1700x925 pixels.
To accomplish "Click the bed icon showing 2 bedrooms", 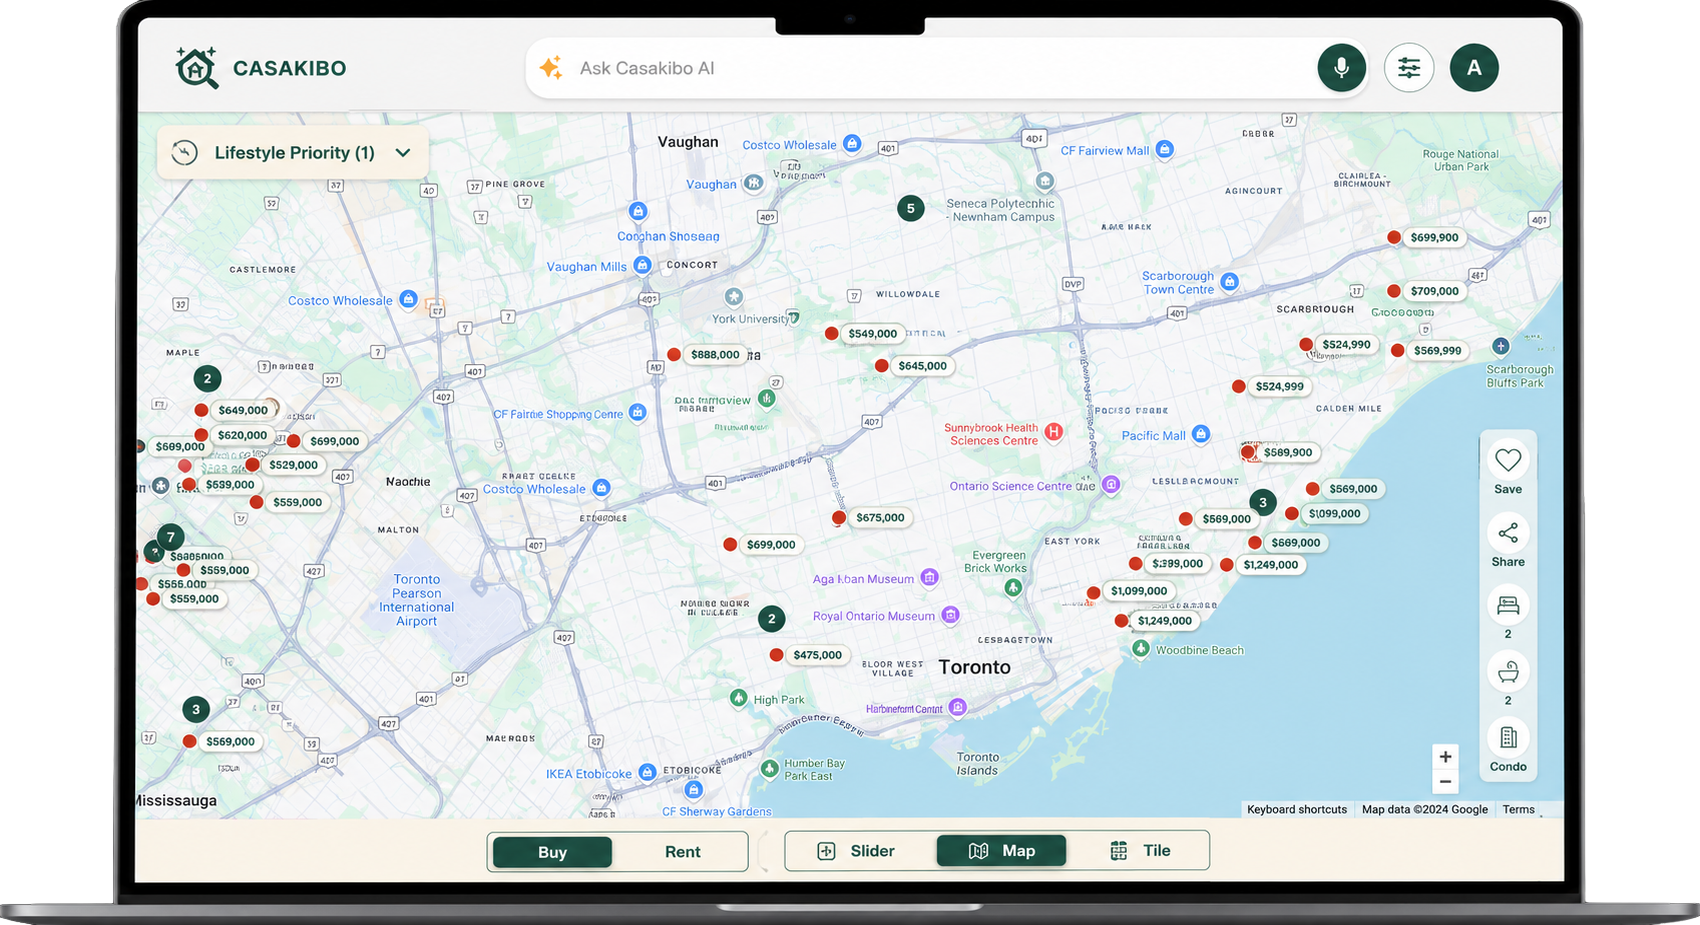I will coord(1508,605).
